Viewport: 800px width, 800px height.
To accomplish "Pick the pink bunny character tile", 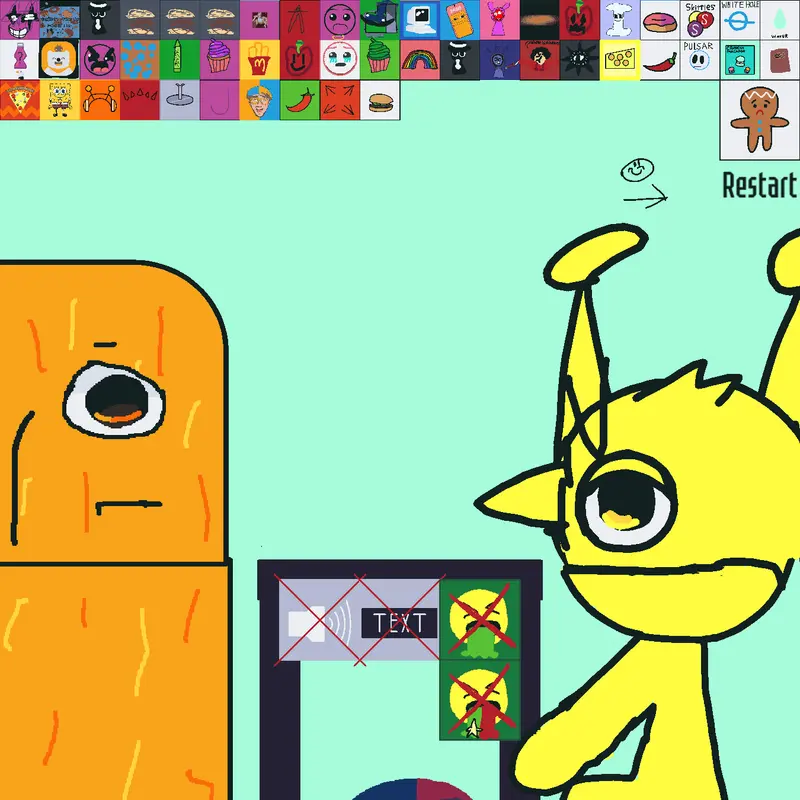I will [x=499, y=20].
